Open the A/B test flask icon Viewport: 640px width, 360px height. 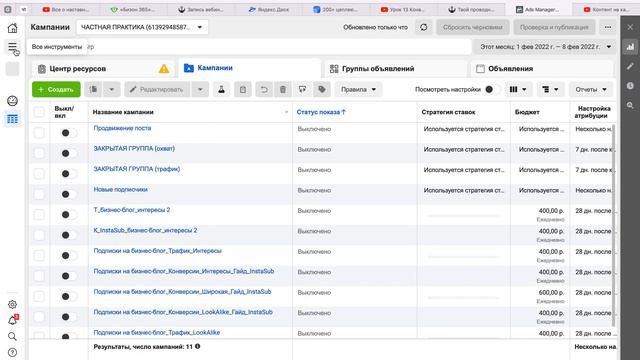(222, 89)
